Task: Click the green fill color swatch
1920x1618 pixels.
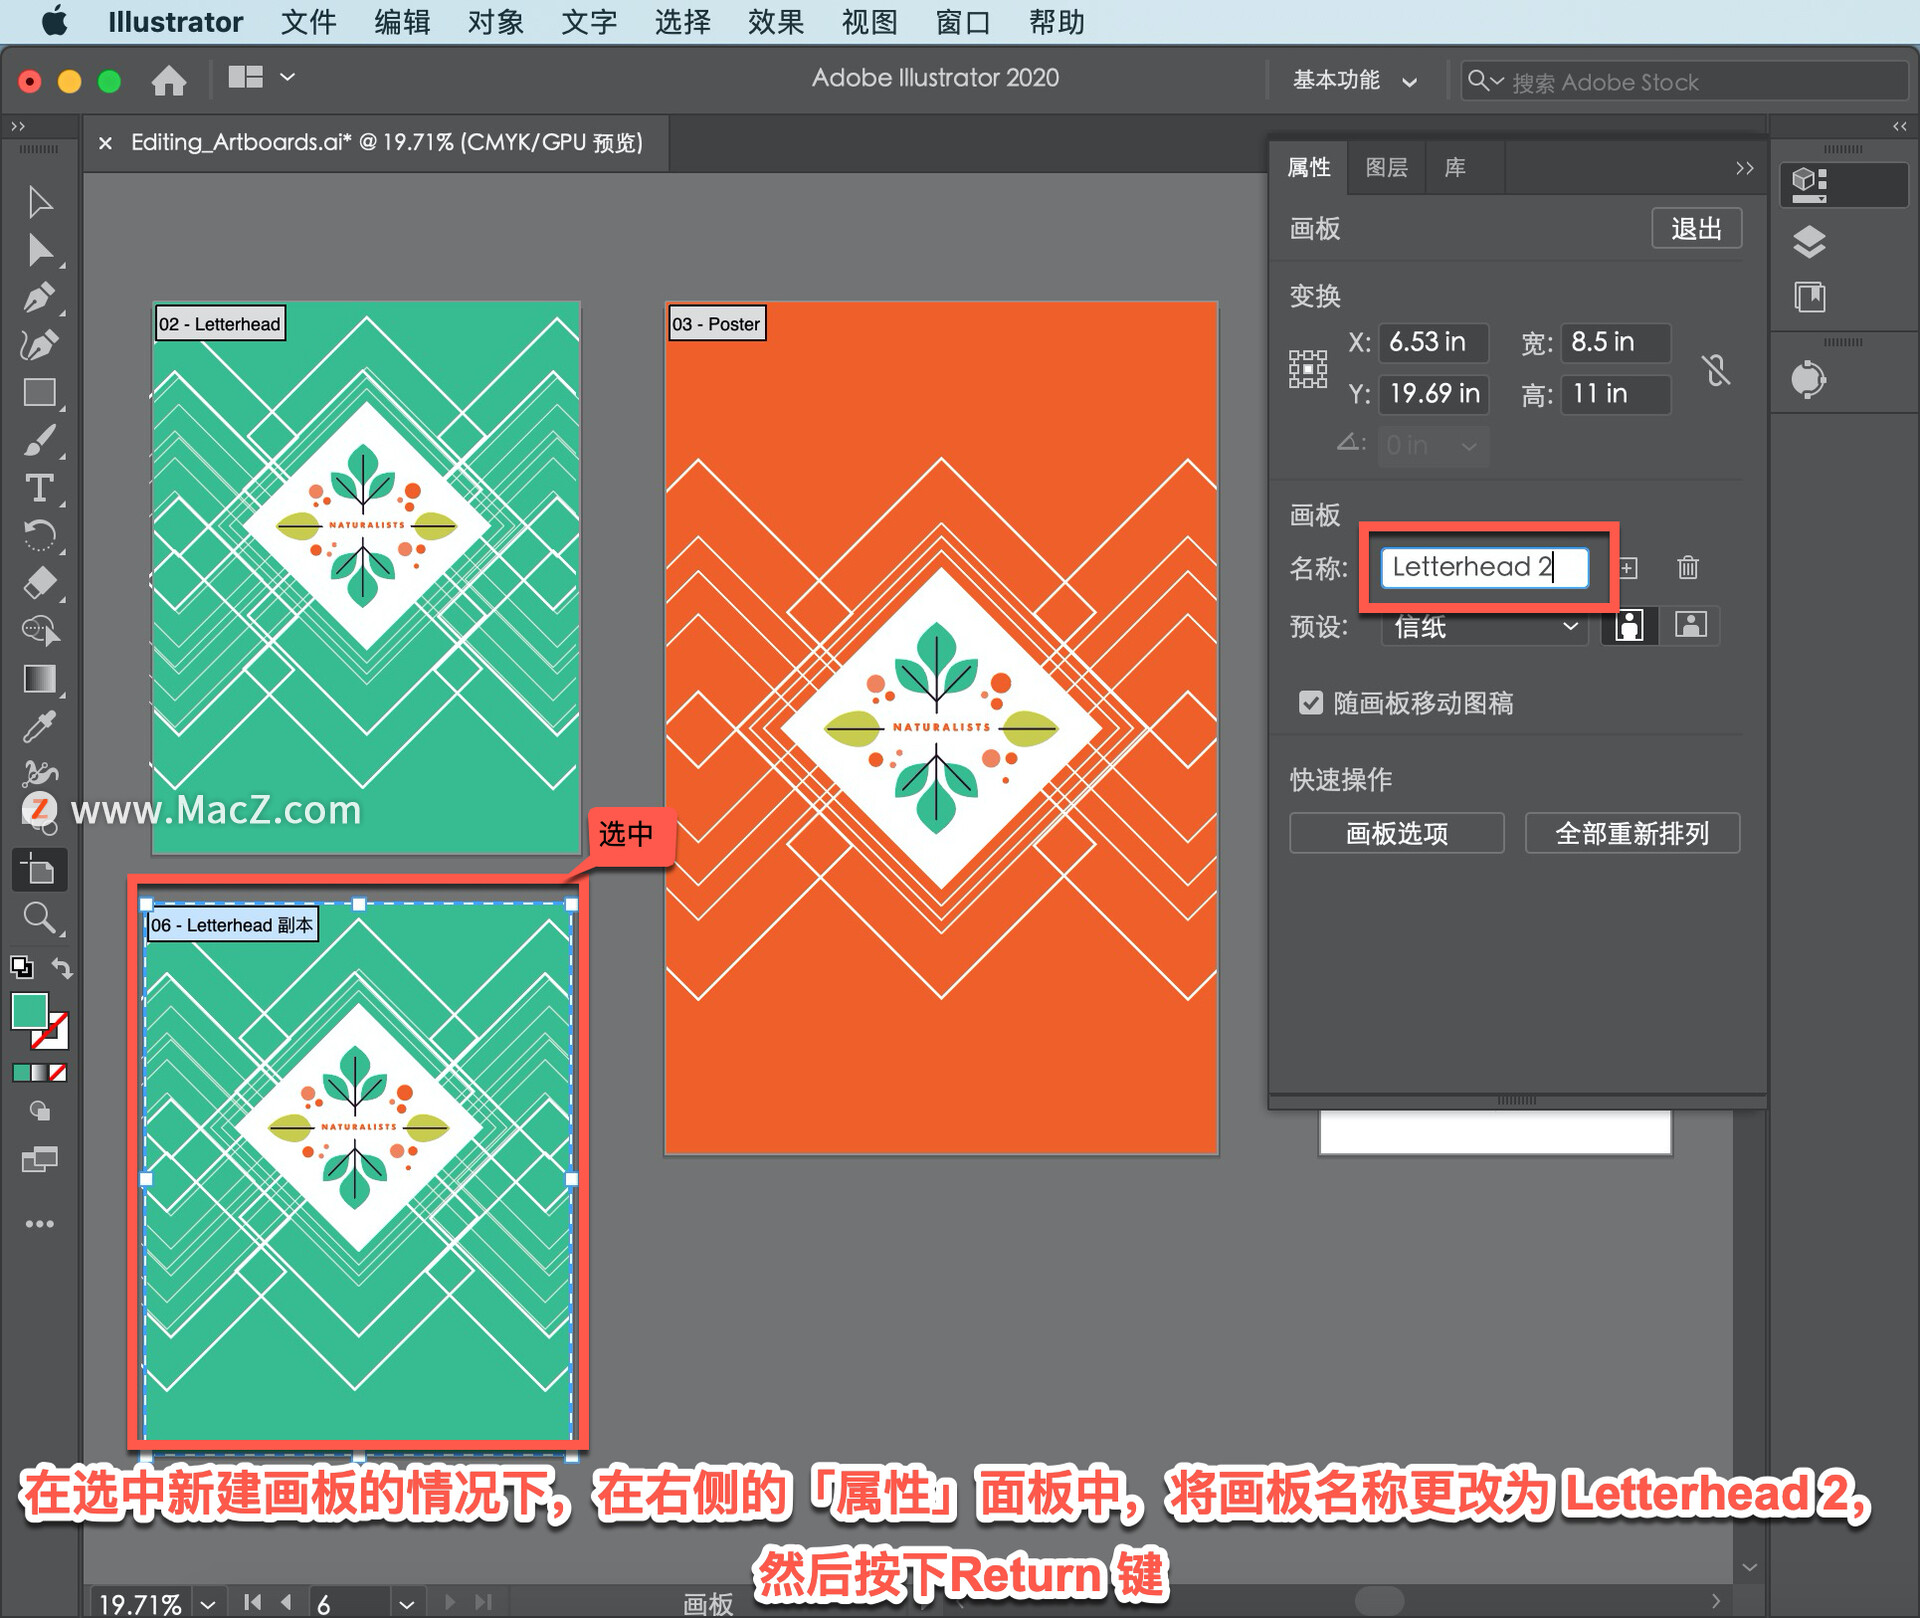Action: pos(29,1011)
